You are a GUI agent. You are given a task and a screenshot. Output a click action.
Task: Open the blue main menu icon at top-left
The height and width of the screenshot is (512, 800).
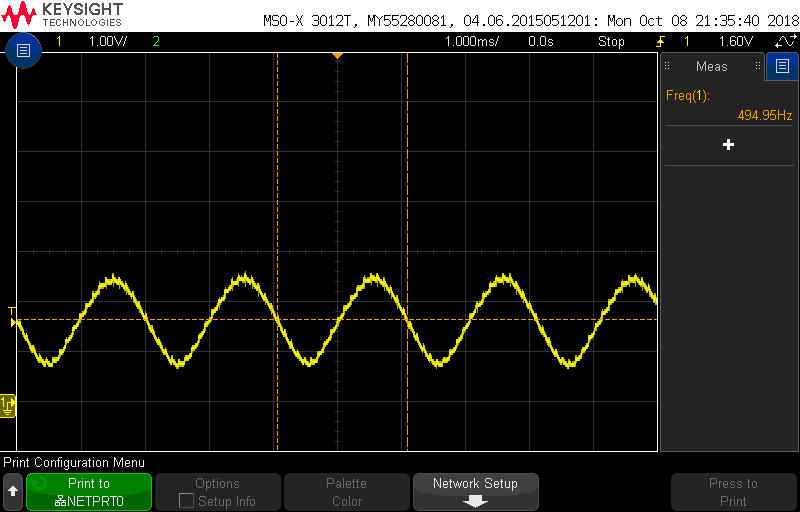23,50
